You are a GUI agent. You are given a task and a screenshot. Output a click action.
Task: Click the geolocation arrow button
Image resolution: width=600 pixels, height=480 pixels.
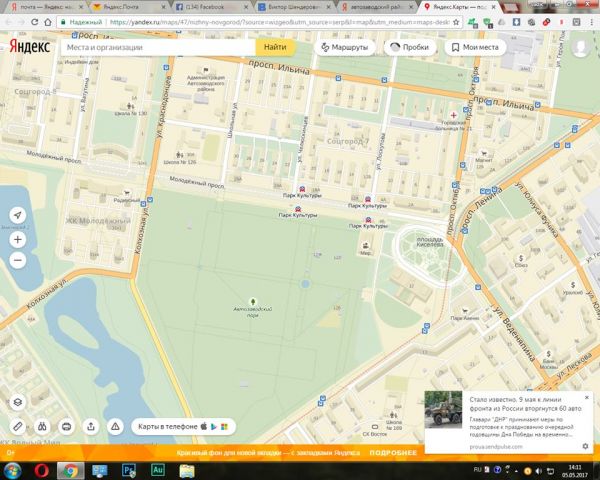tap(18, 215)
